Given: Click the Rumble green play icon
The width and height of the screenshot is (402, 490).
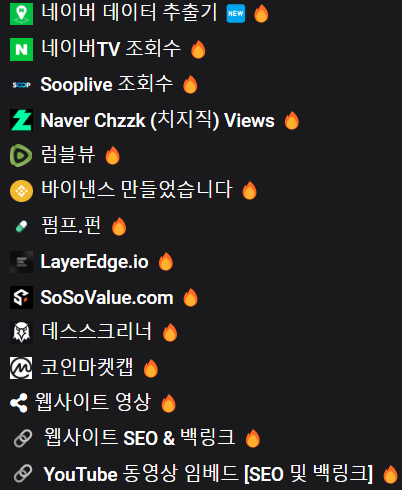Looking at the screenshot, I should coord(21,155).
